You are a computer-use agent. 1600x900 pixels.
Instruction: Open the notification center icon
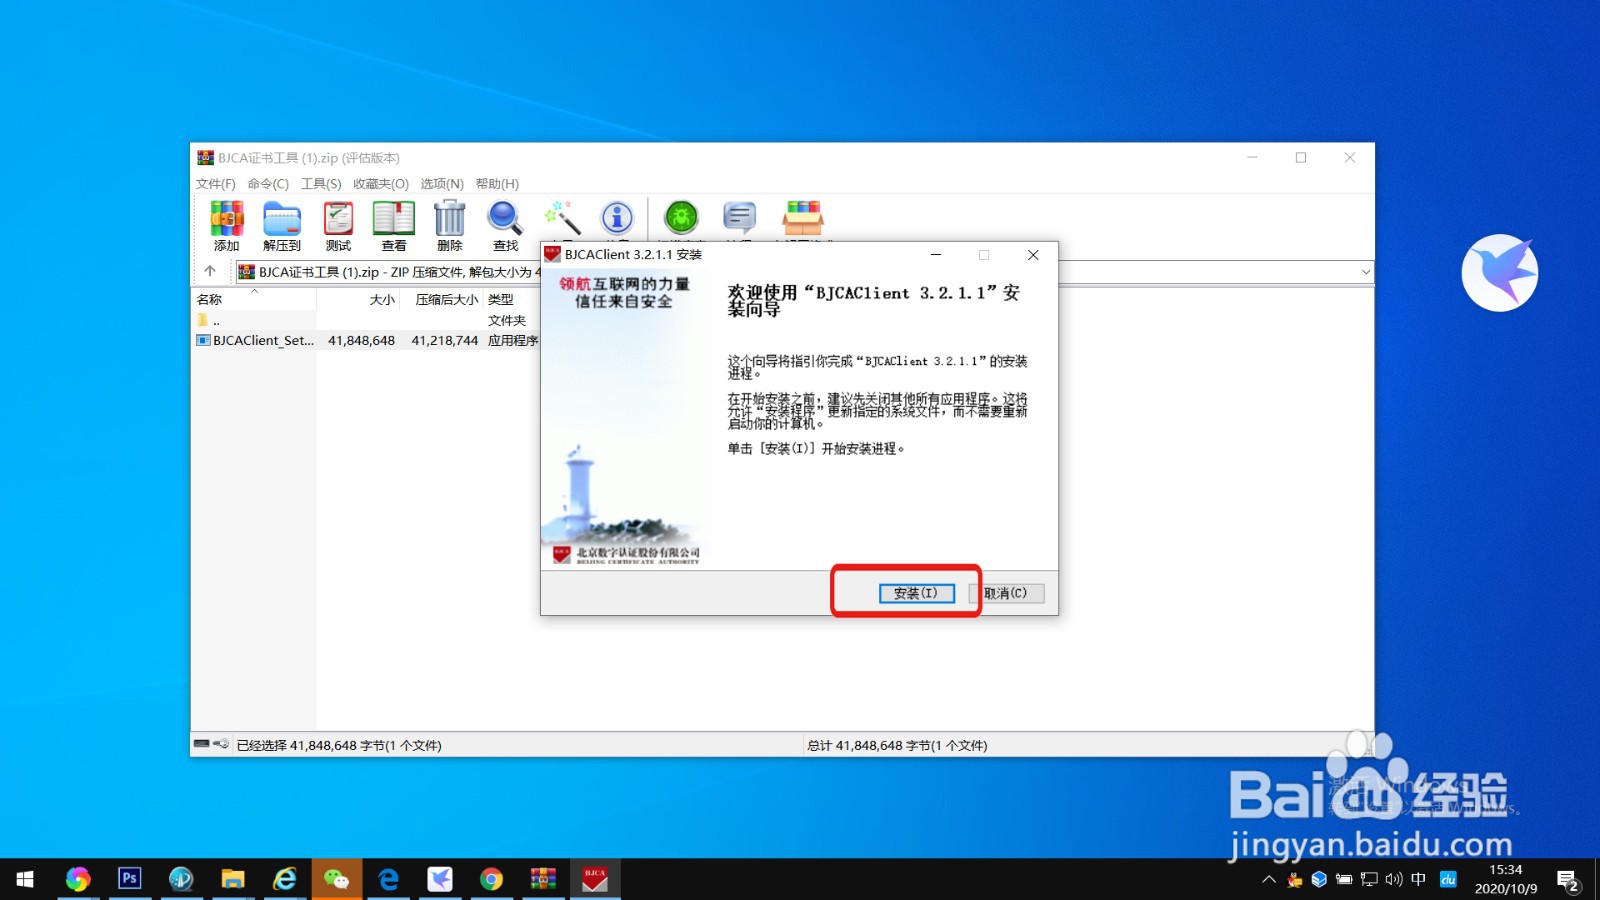point(1568,880)
